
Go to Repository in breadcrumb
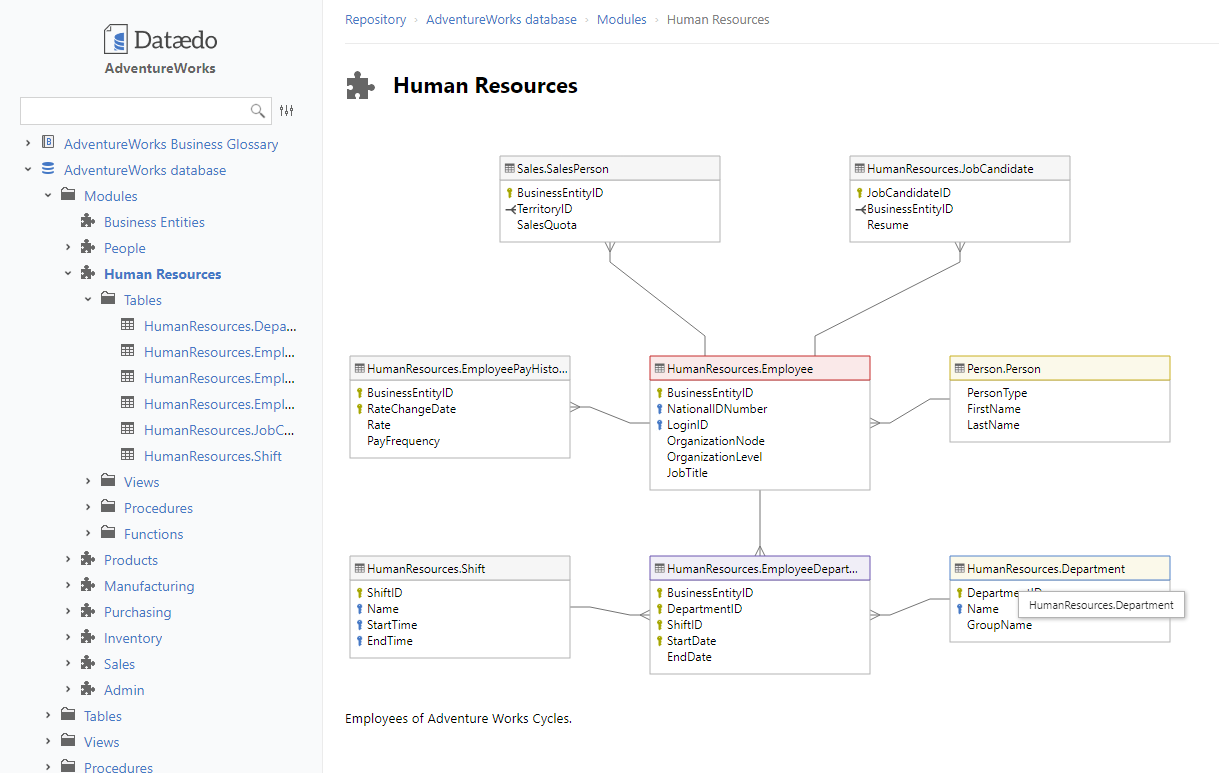[x=375, y=19]
